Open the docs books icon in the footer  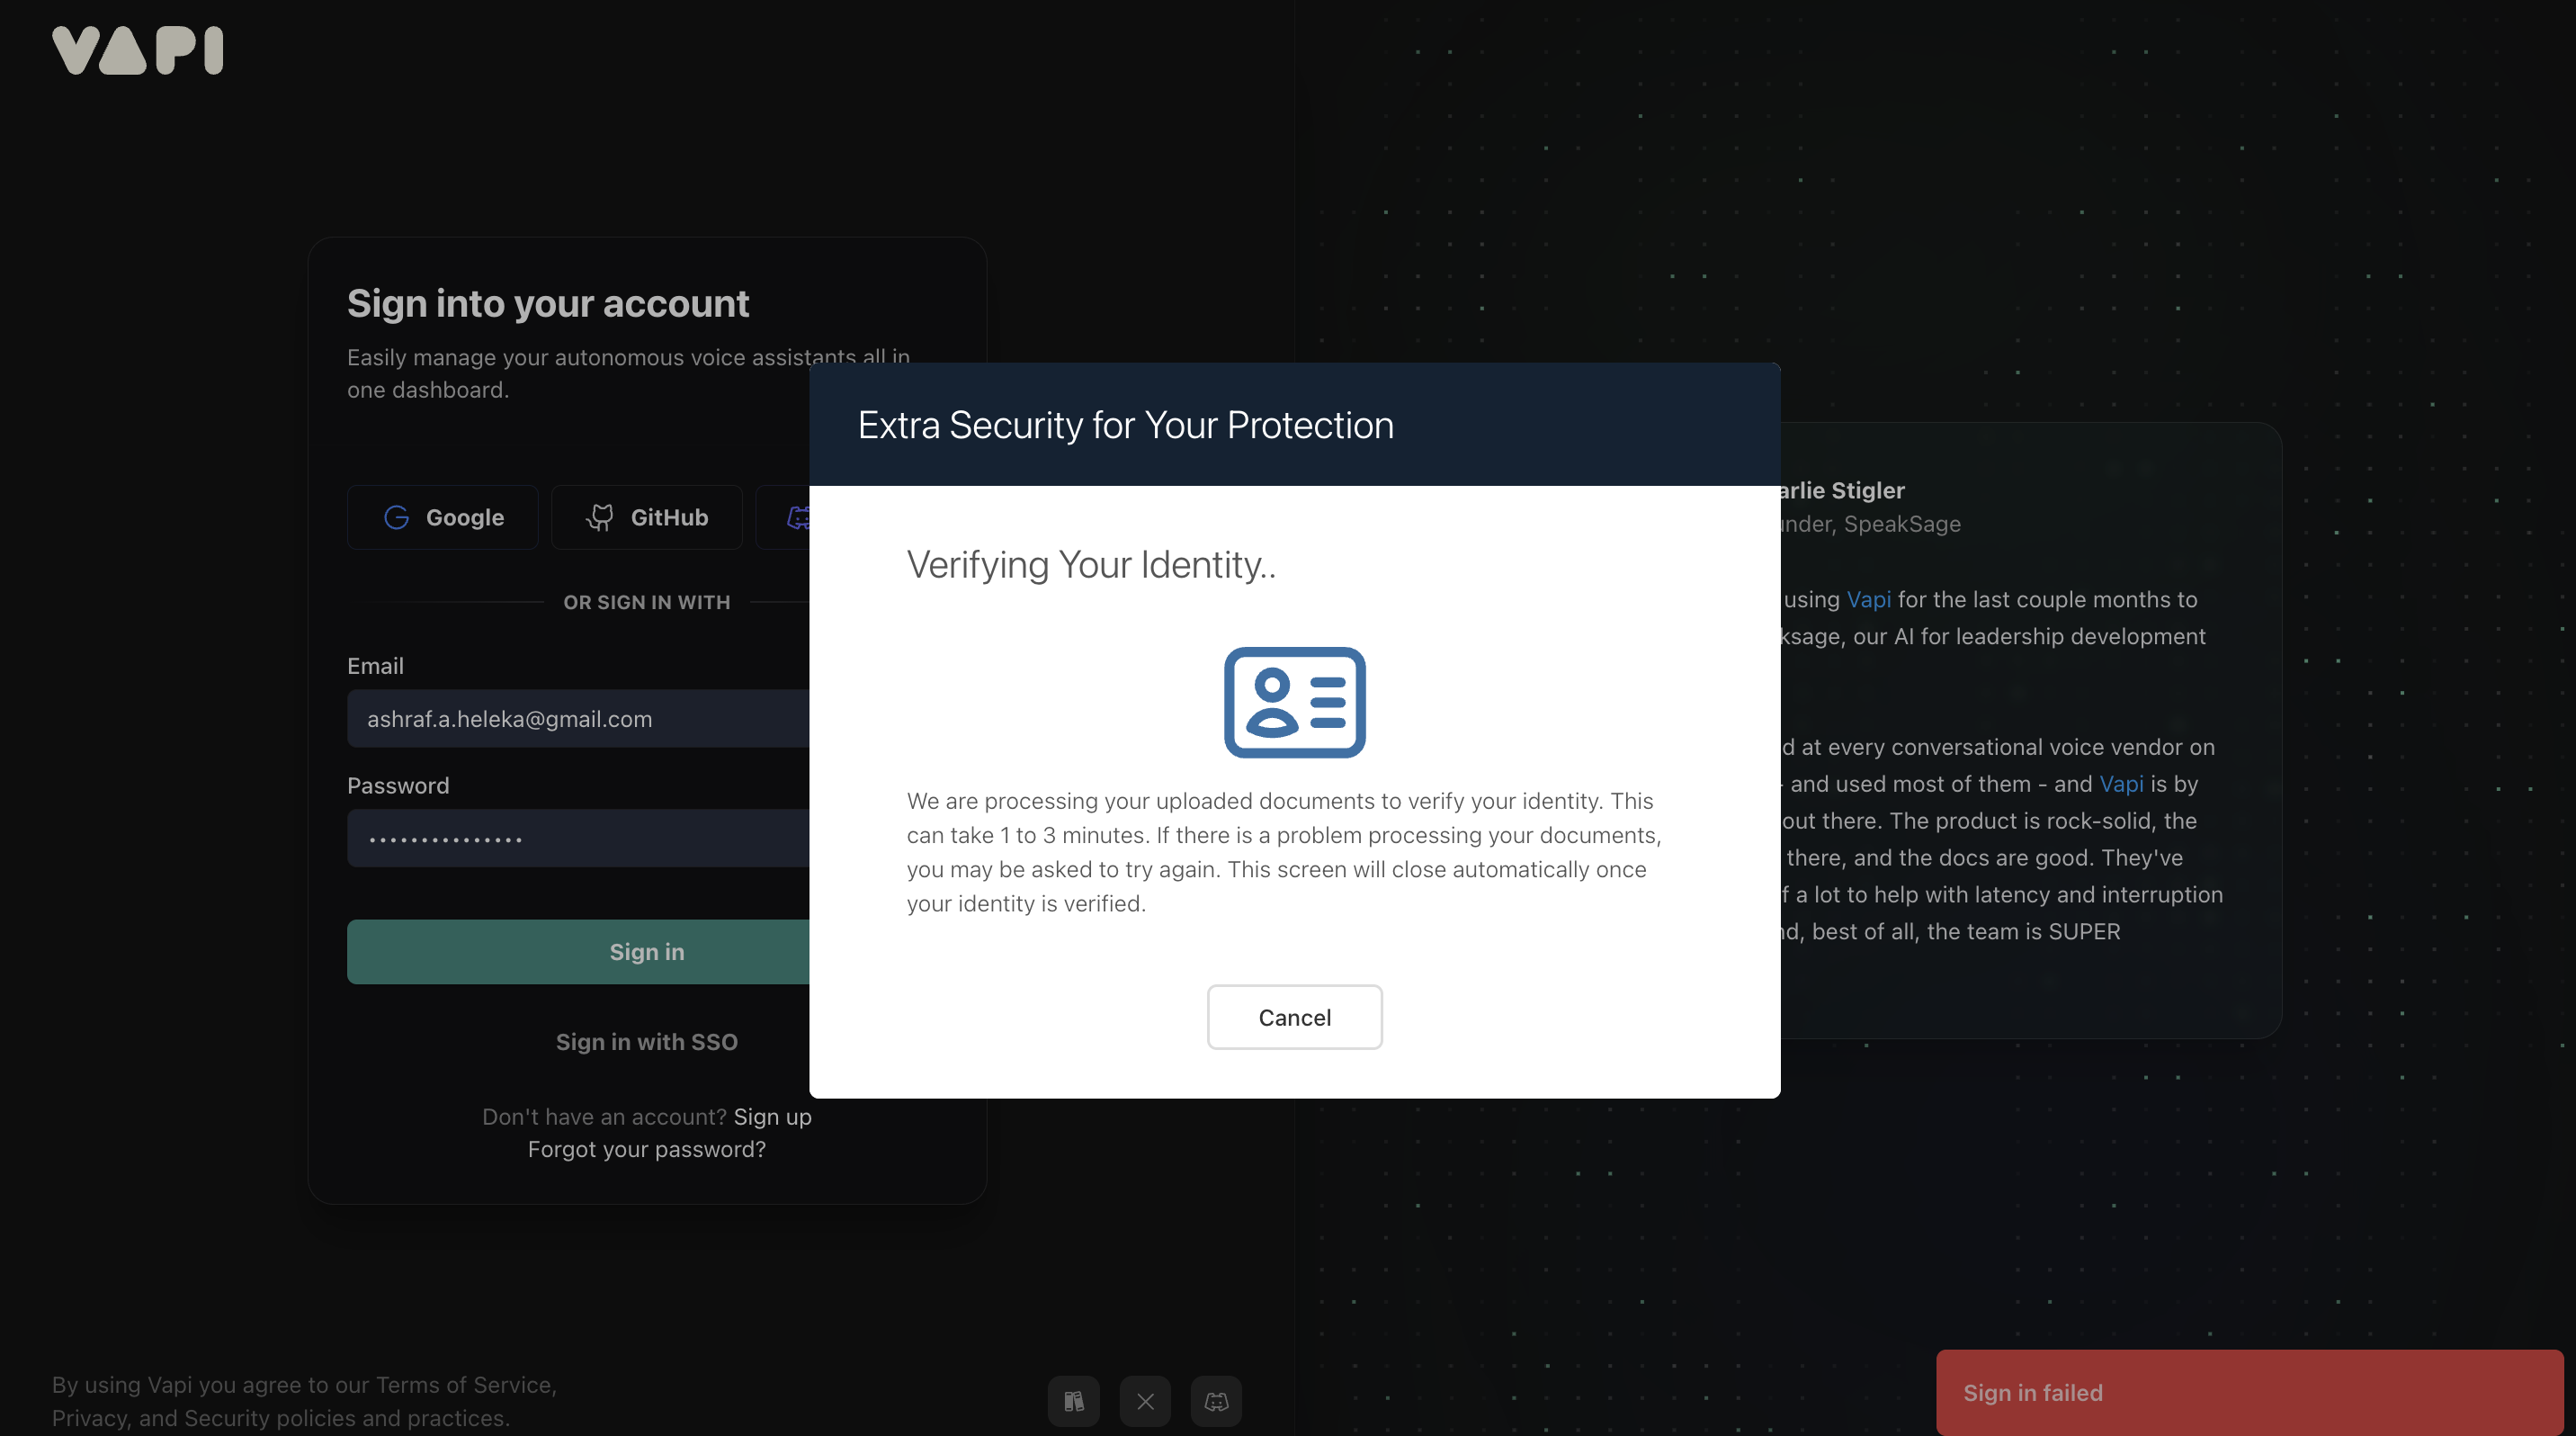(x=1073, y=1401)
